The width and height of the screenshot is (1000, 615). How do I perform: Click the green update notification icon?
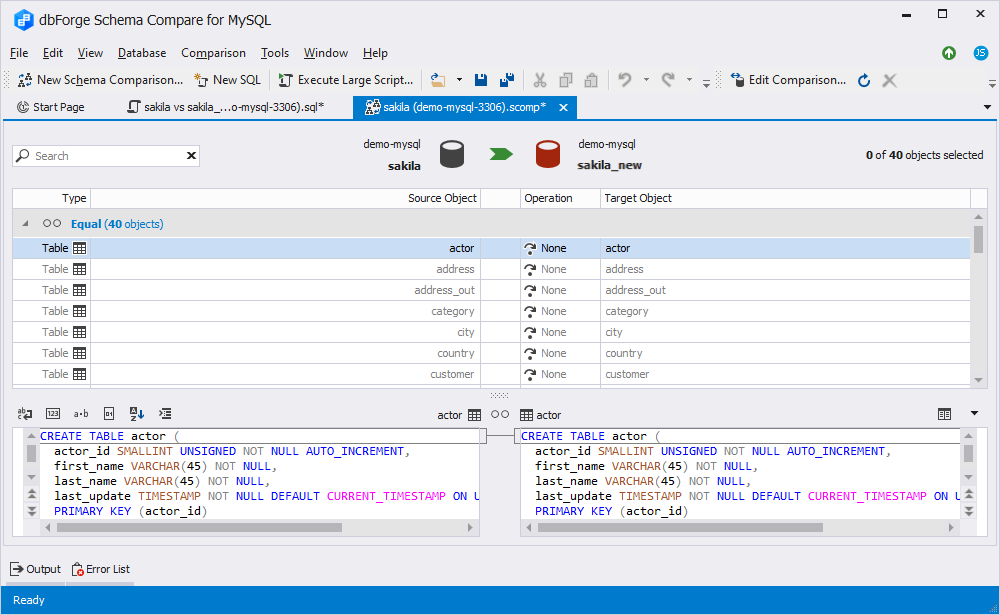coord(949,53)
